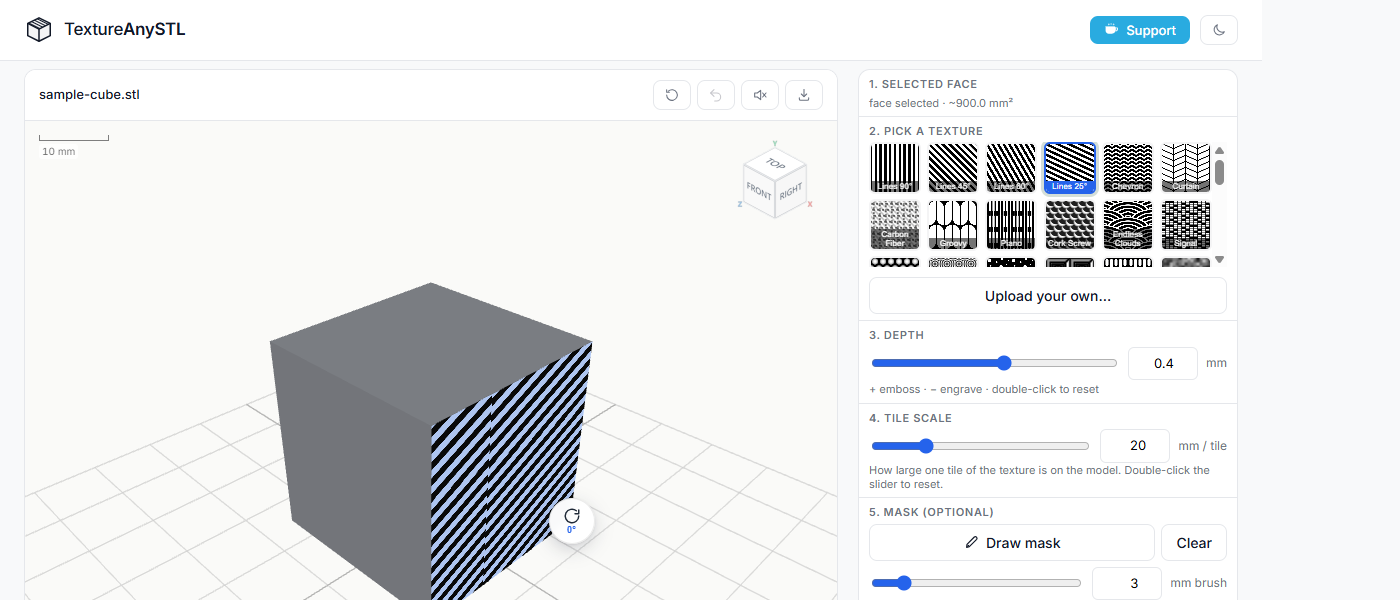Pick the Endless Clouds texture
Image resolution: width=1400 pixels, height=600 pixels.
pyautogui.click(x=1128, y=225)
